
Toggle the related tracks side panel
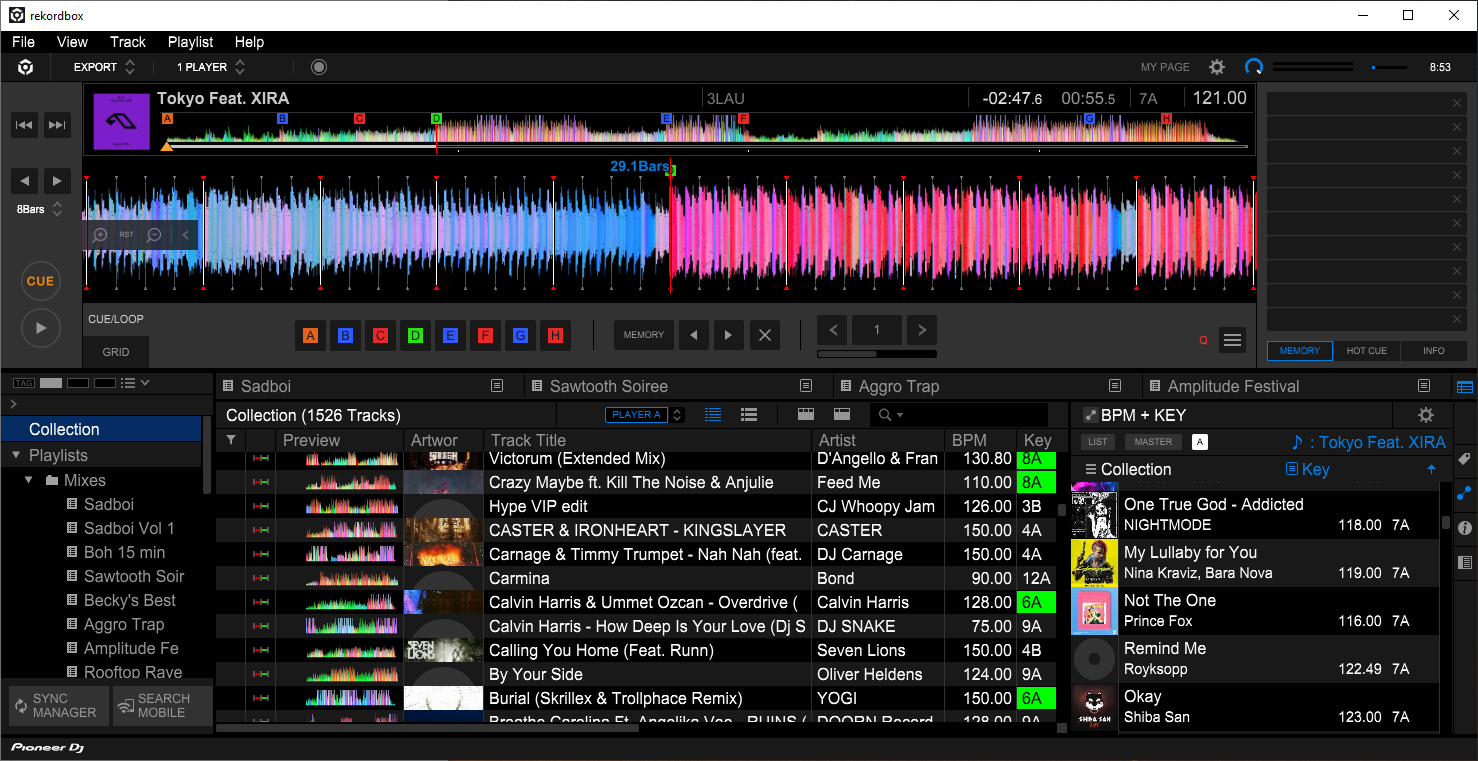pos(1465,493)
